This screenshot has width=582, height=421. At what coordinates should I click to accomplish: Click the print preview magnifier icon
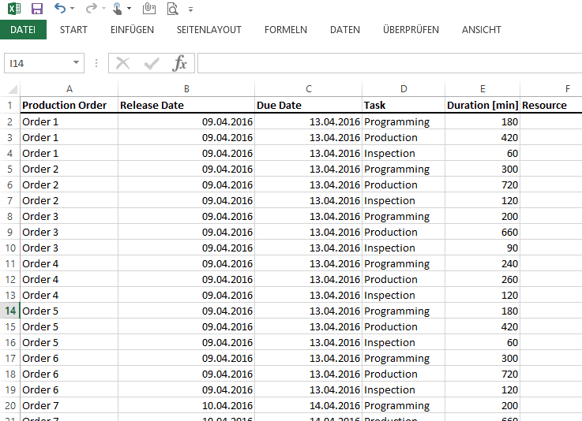[173, 9]
